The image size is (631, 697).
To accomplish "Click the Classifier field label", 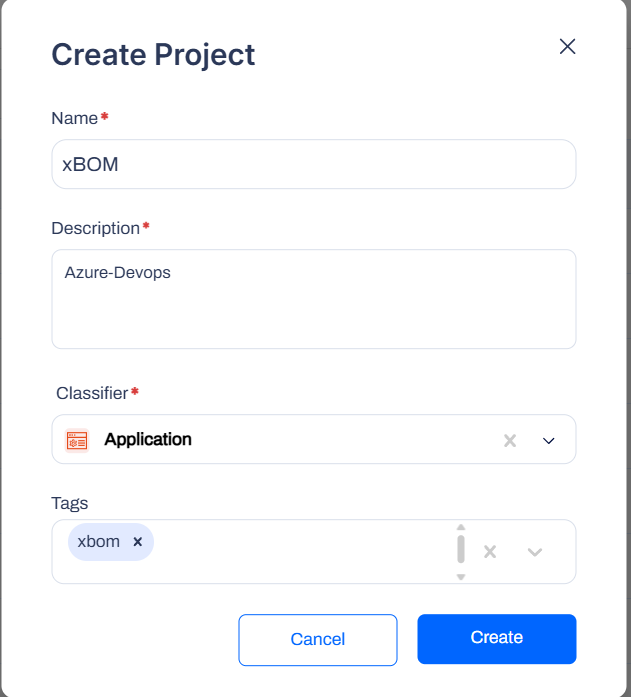I will coord(92,393).
